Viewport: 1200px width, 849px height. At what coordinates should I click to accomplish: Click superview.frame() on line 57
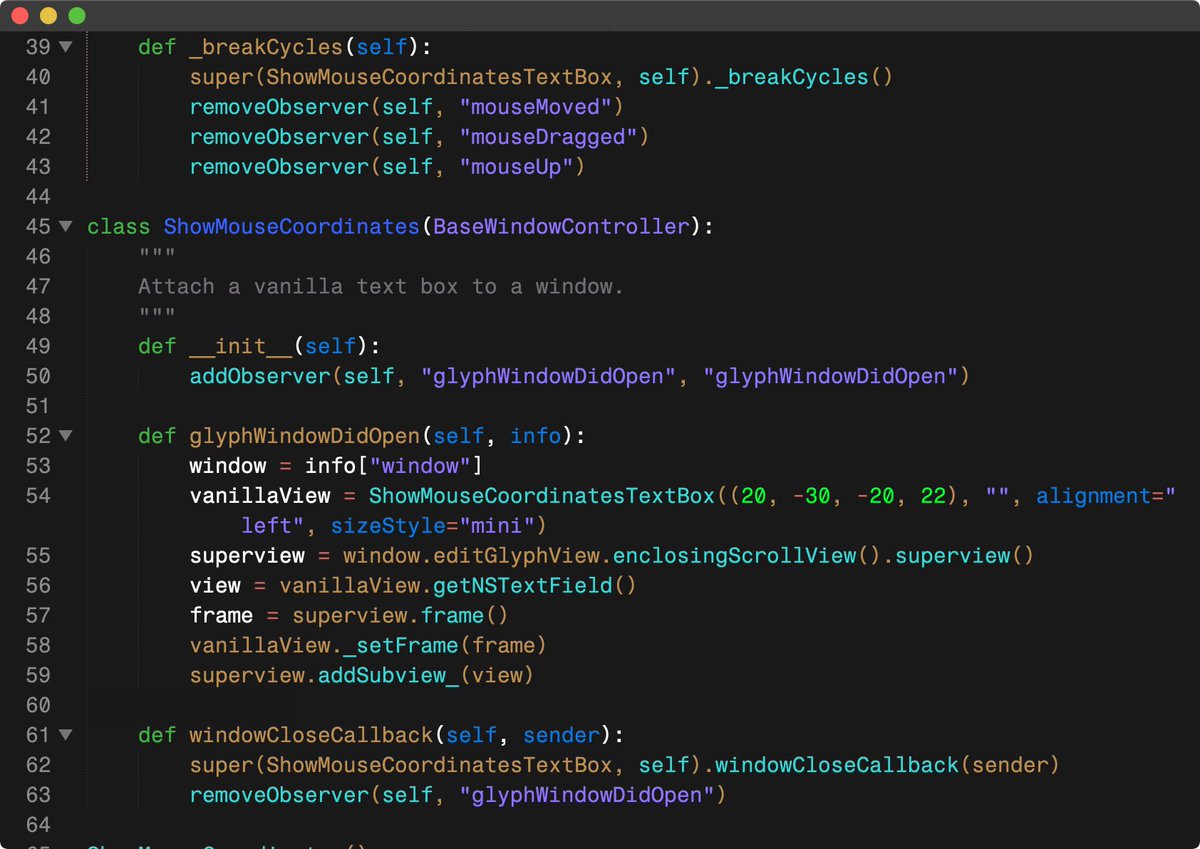[x=400, y=616]
